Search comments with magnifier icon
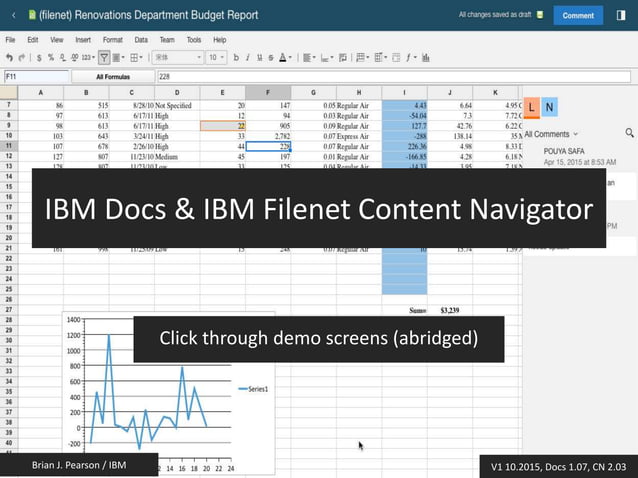638x478 pixels. click(629, 133)
